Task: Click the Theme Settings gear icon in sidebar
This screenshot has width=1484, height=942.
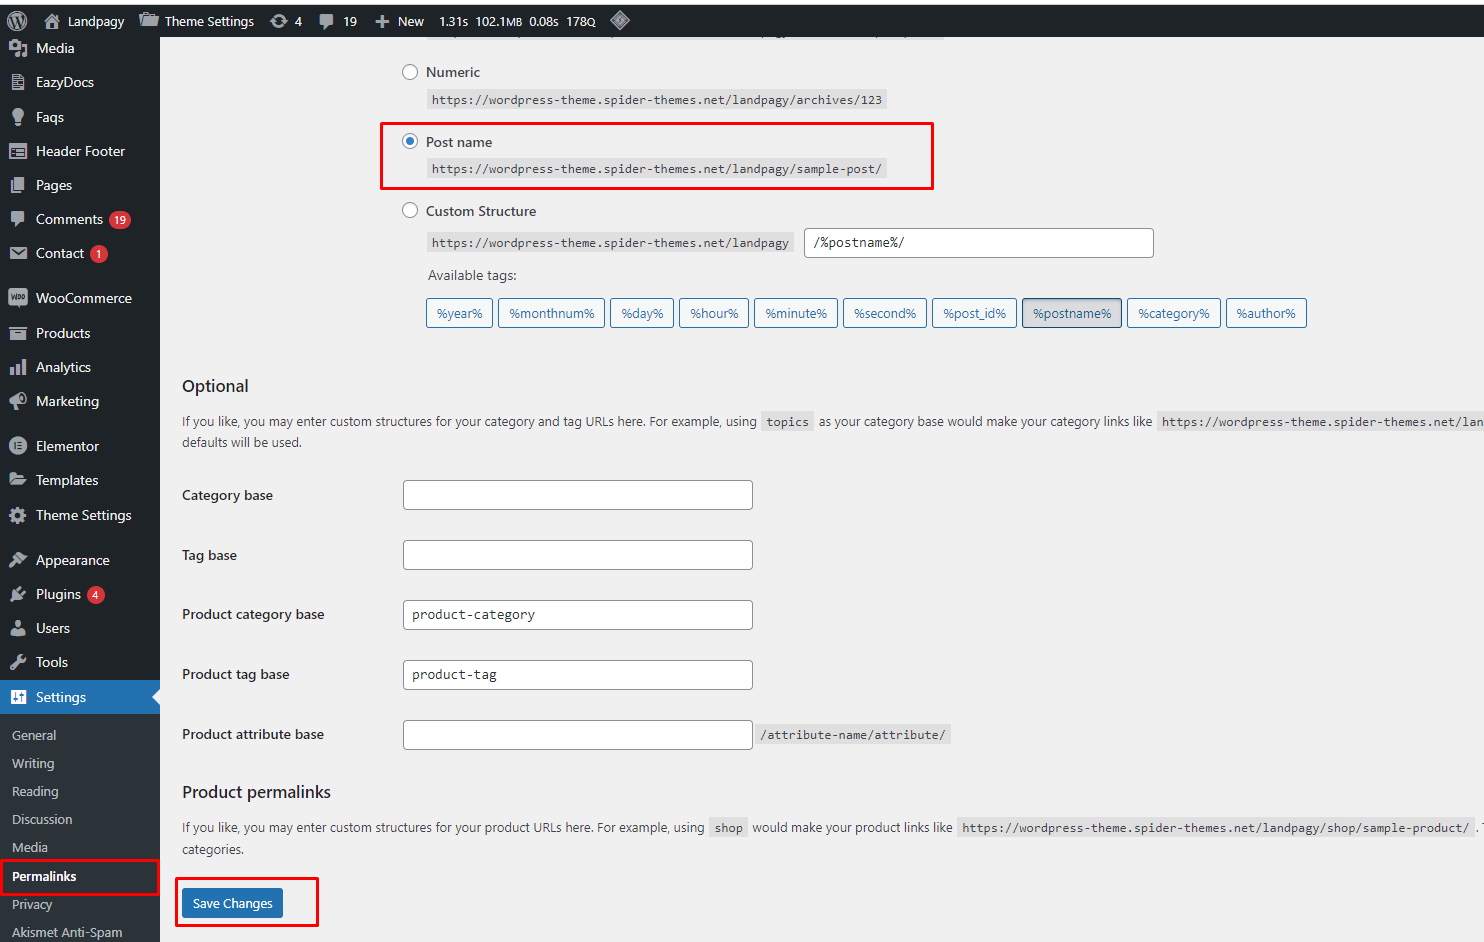Action: [18, 515]
